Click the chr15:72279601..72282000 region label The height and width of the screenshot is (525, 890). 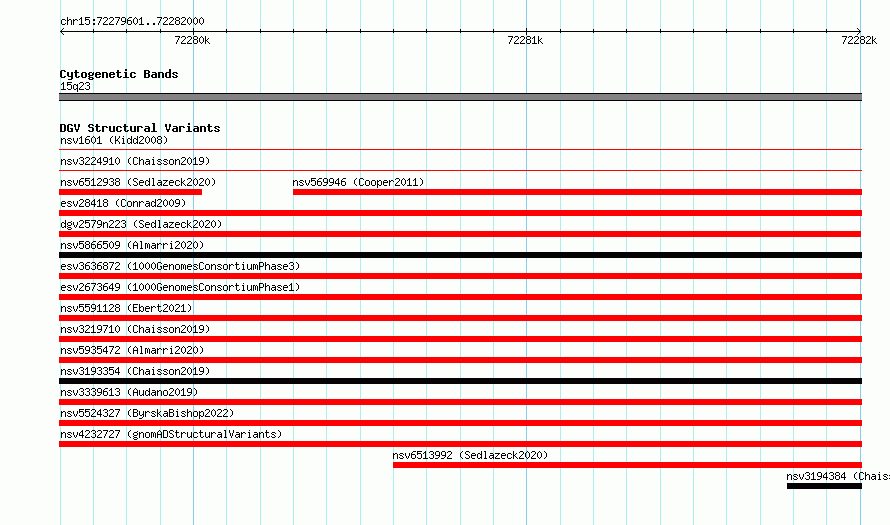pyautogui.click(x=132, y=21)
